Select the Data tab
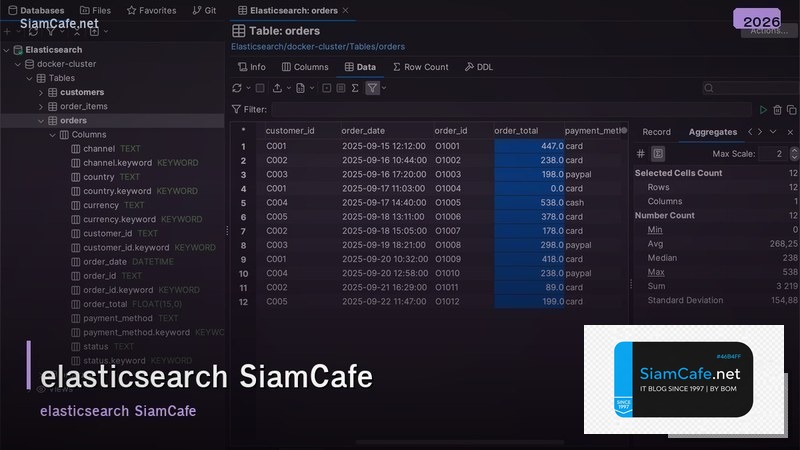Viewport: 800px width, 450px height. [360, 67]
